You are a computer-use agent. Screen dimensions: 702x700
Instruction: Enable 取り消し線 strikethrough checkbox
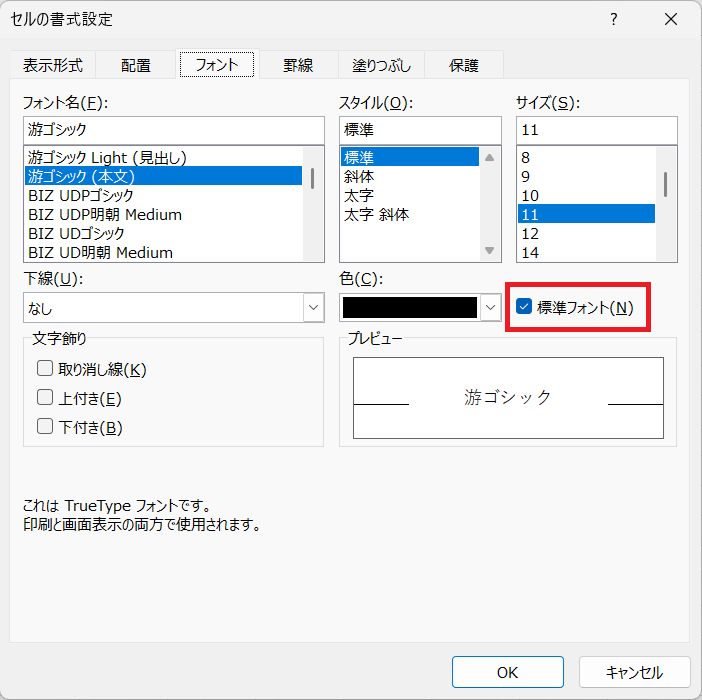point(45,369)
